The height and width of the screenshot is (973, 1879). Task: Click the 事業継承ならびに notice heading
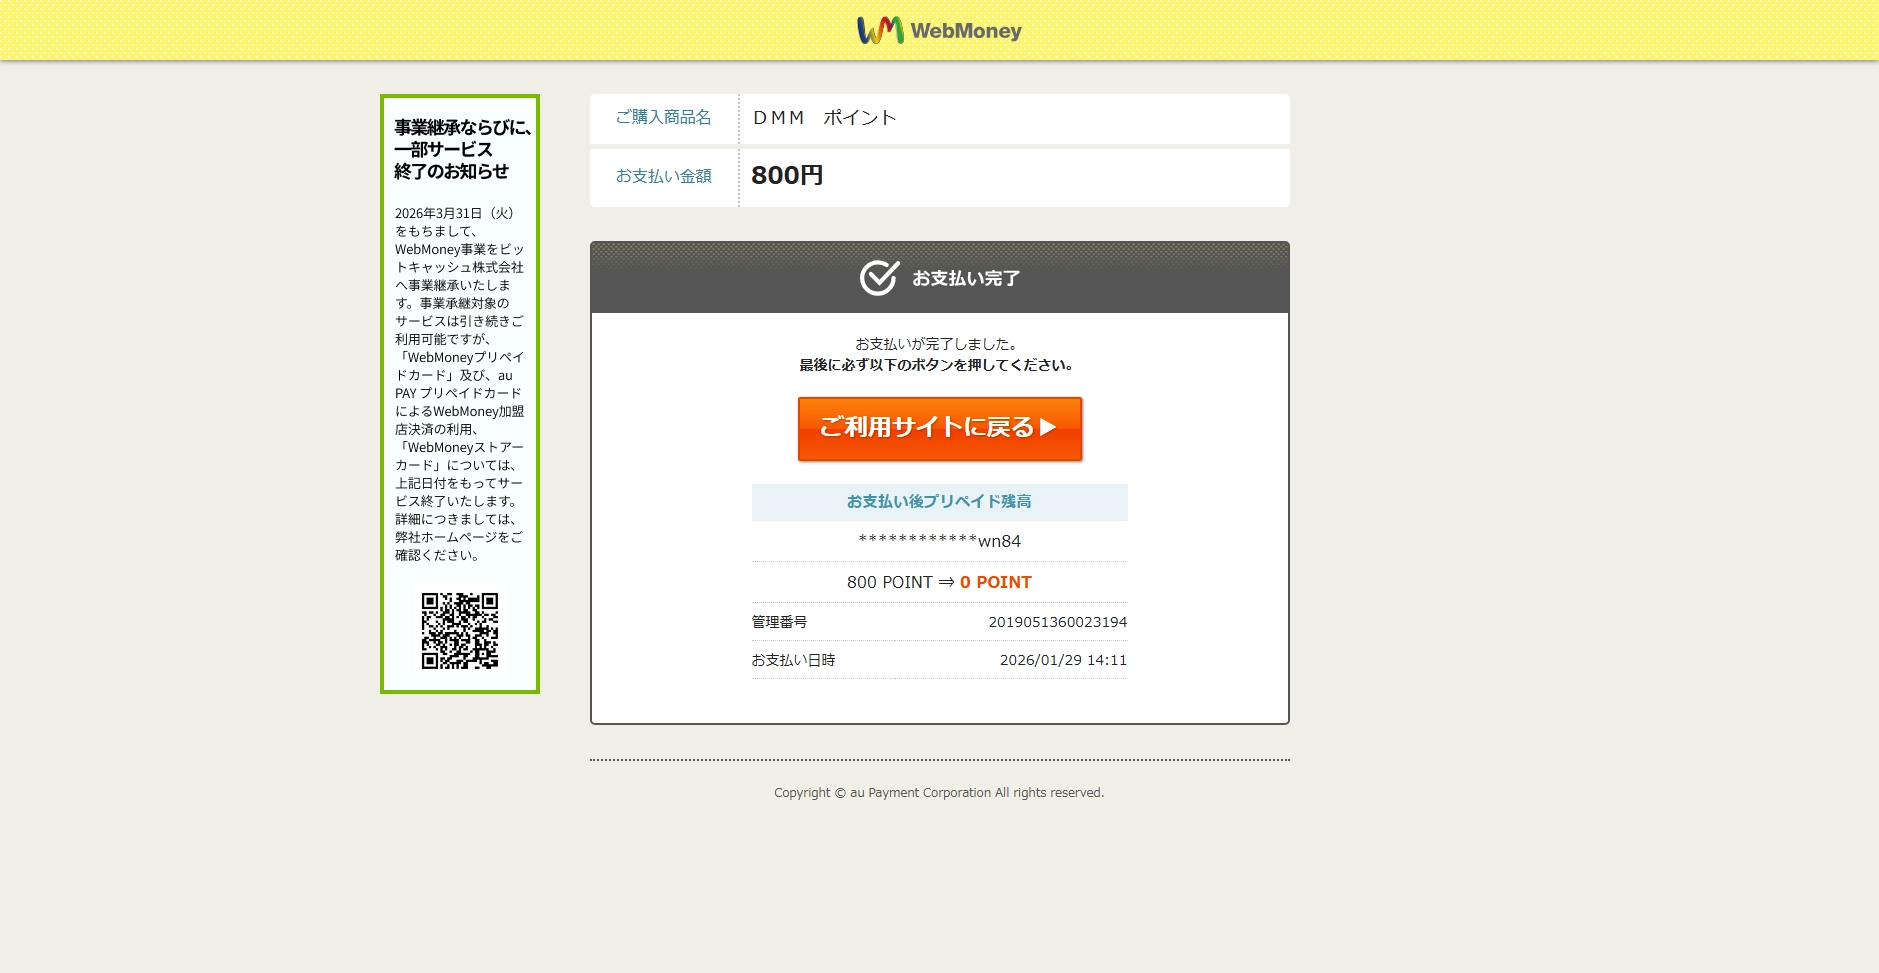[462, 150]
